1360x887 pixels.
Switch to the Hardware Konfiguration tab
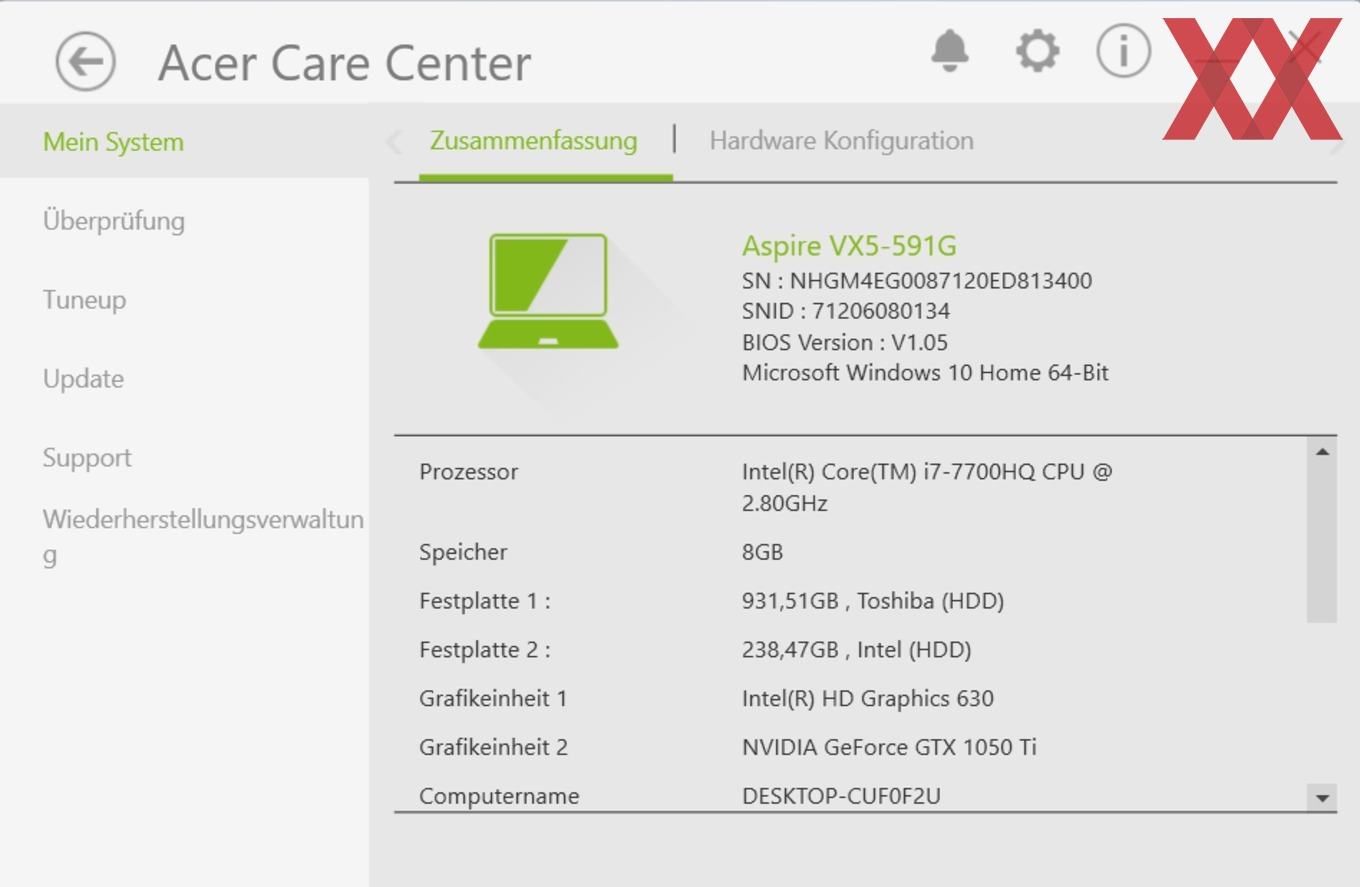coord(841,141)
